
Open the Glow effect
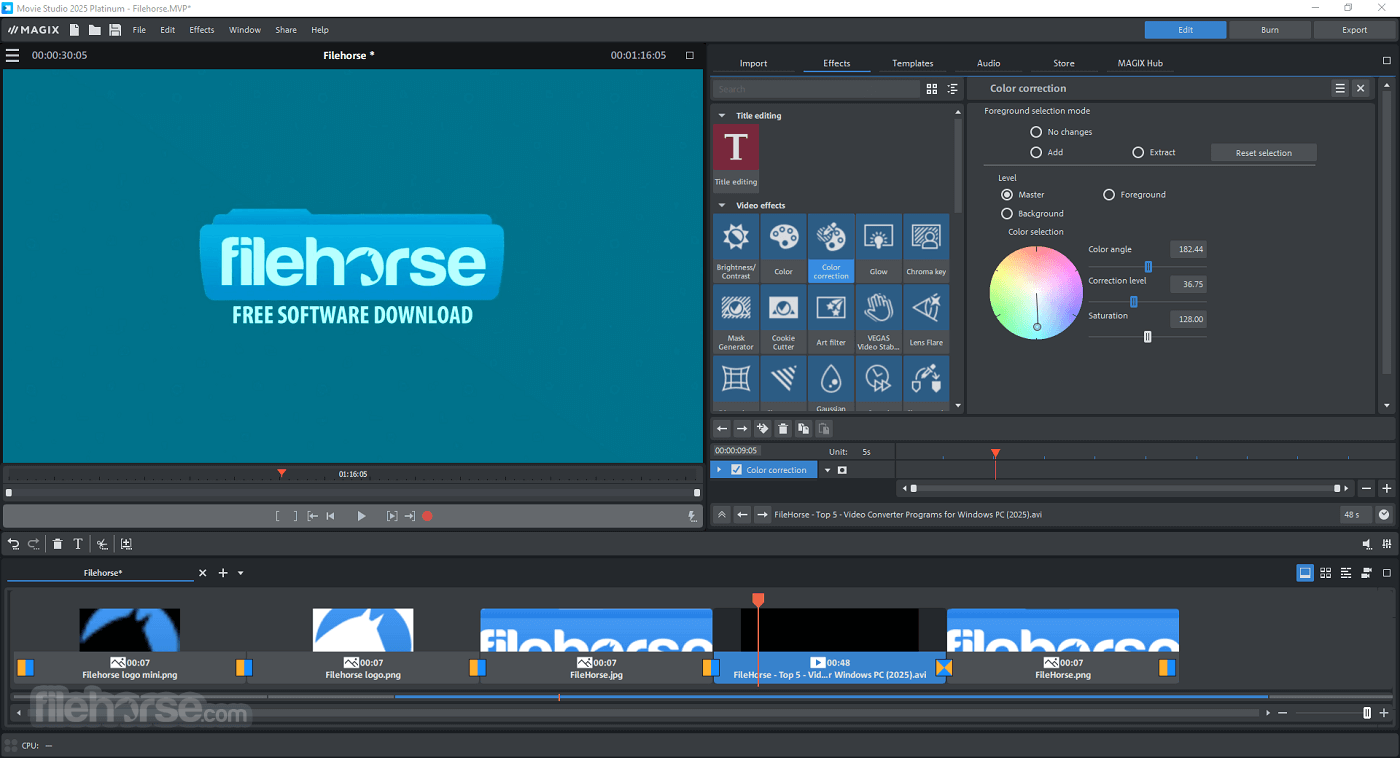point(878,248)
